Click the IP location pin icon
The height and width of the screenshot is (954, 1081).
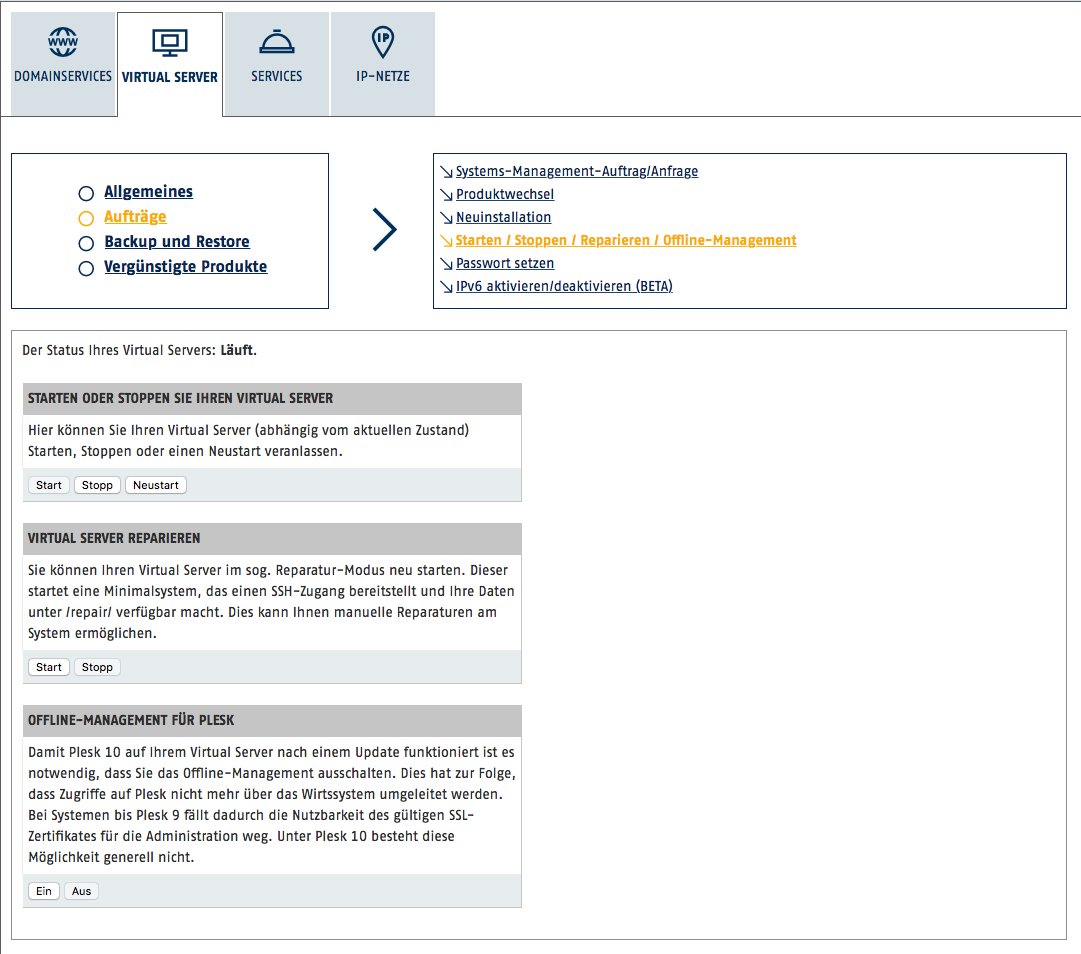[383, 42]
